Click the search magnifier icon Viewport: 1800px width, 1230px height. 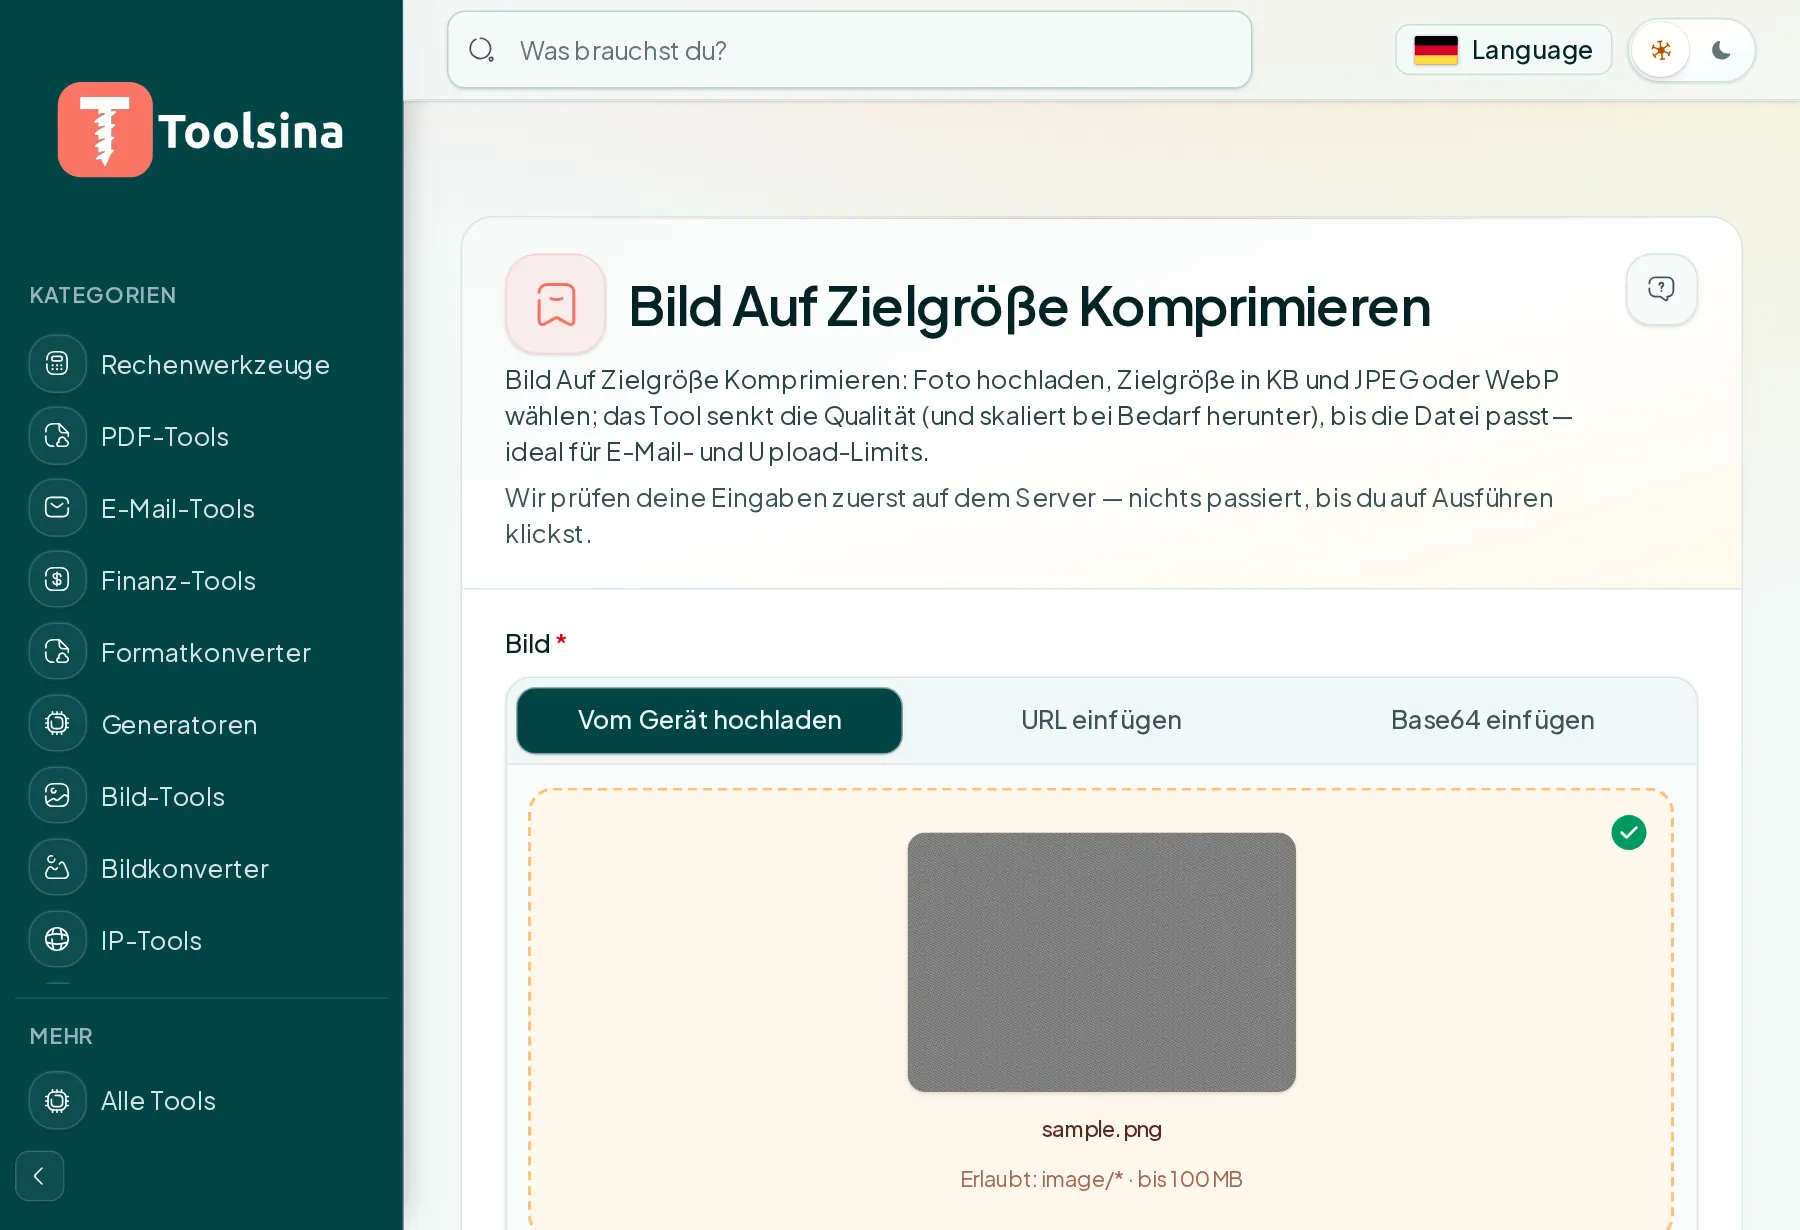click(482, 50)
